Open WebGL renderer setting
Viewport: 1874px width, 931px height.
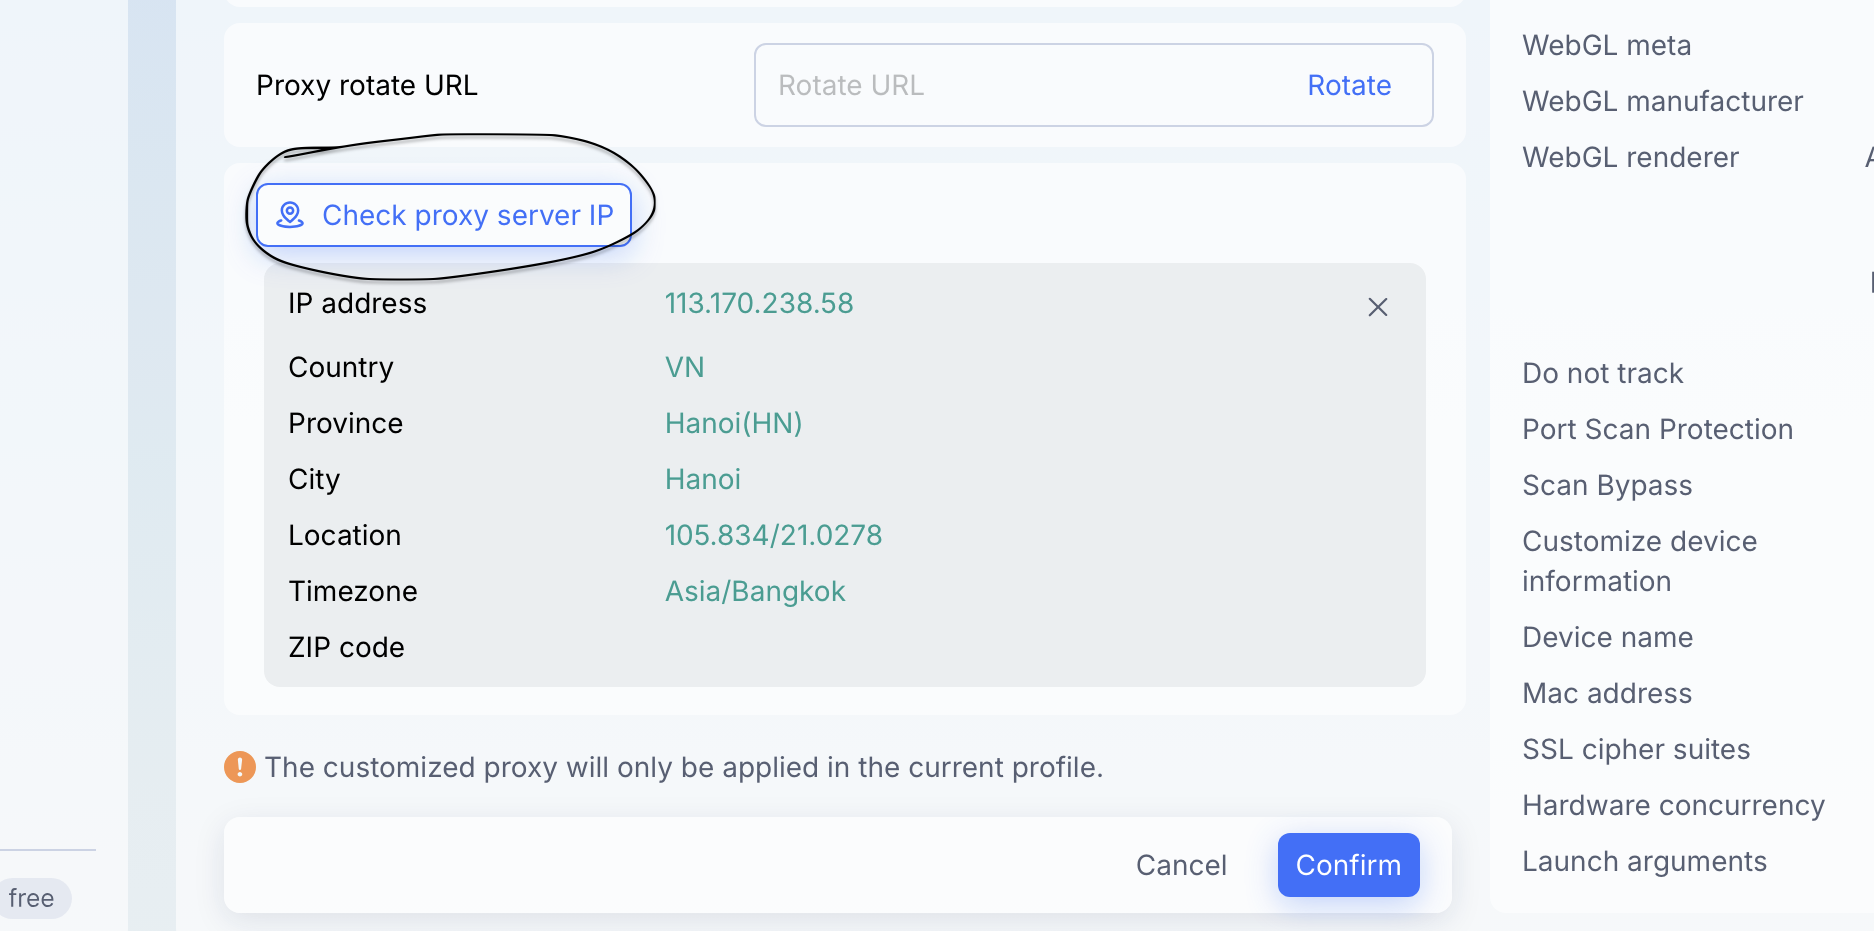(x=1630, y=157)
